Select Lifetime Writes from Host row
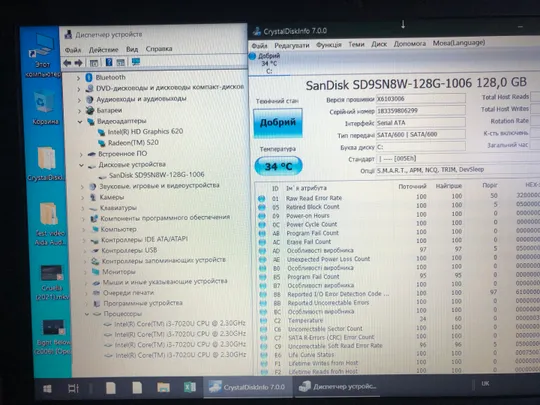 coord(398,363)
